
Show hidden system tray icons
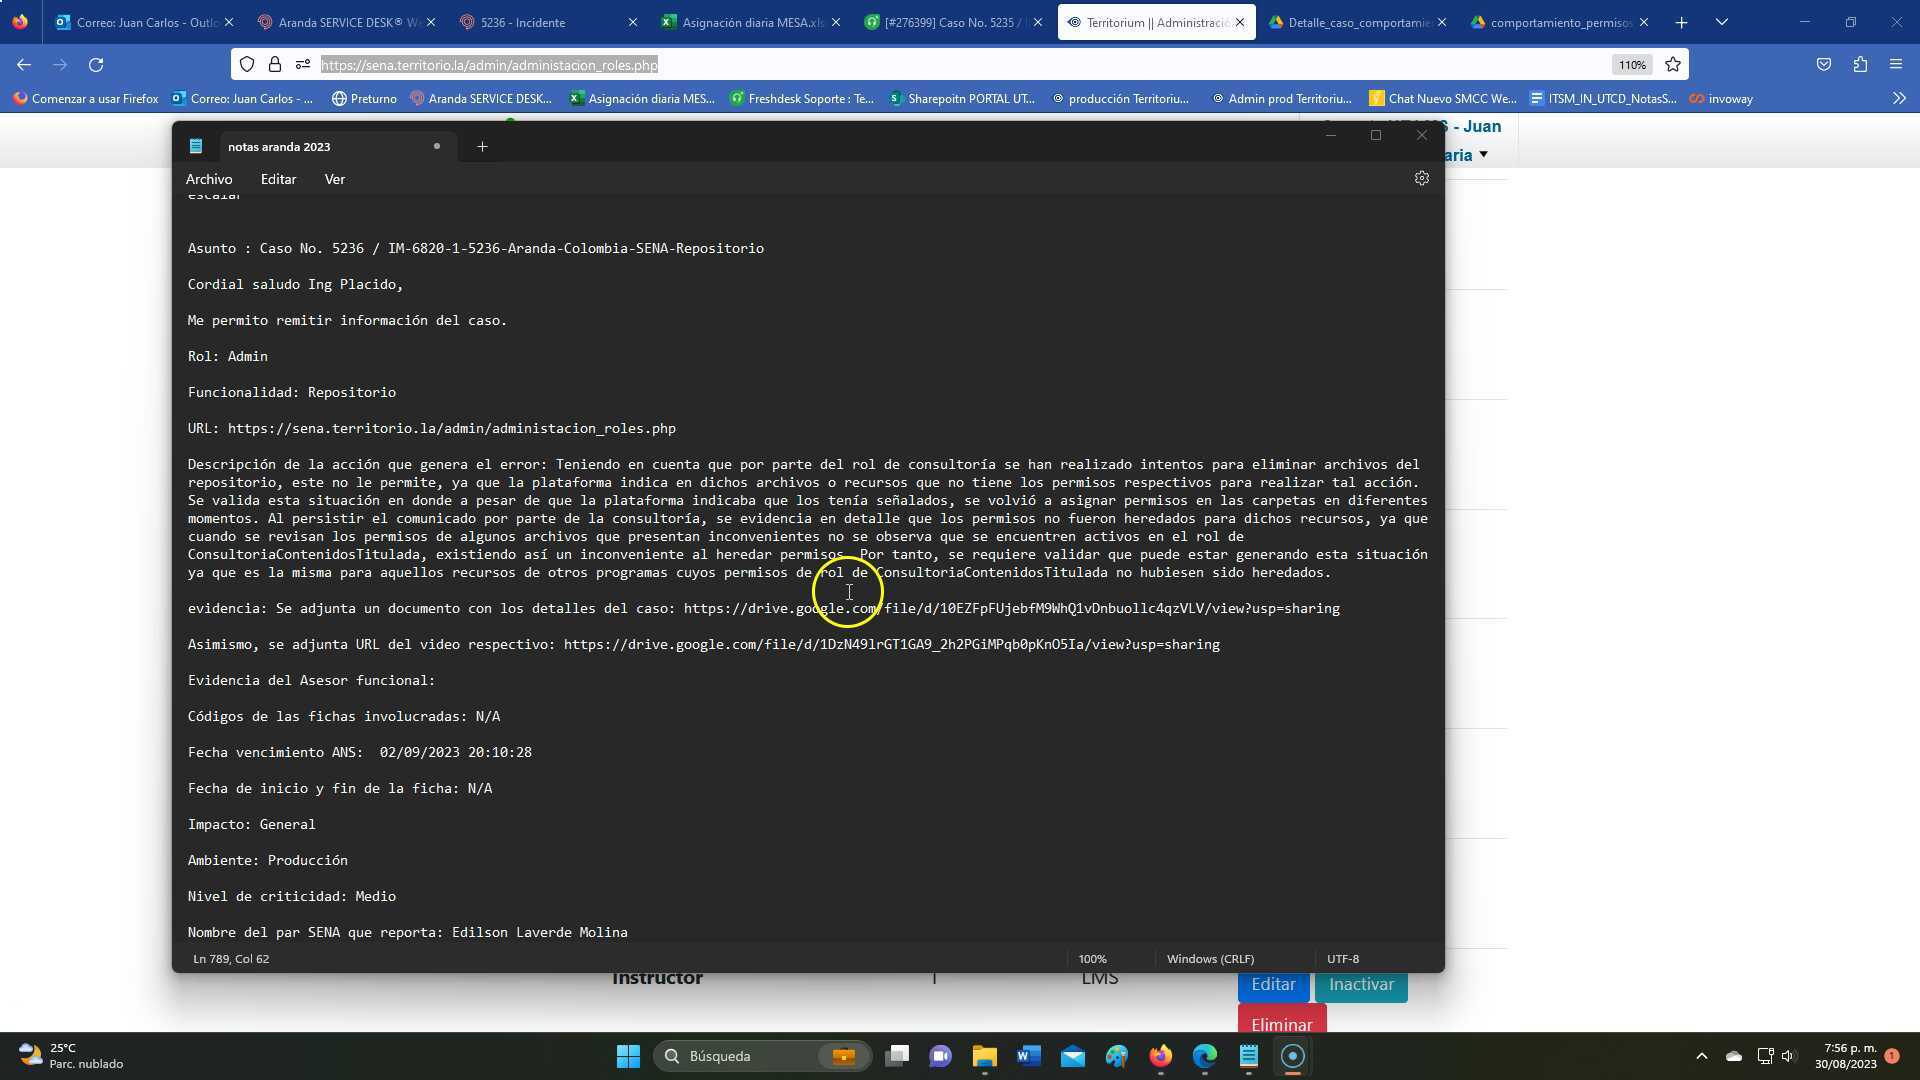click(x=1701, y=1056)
